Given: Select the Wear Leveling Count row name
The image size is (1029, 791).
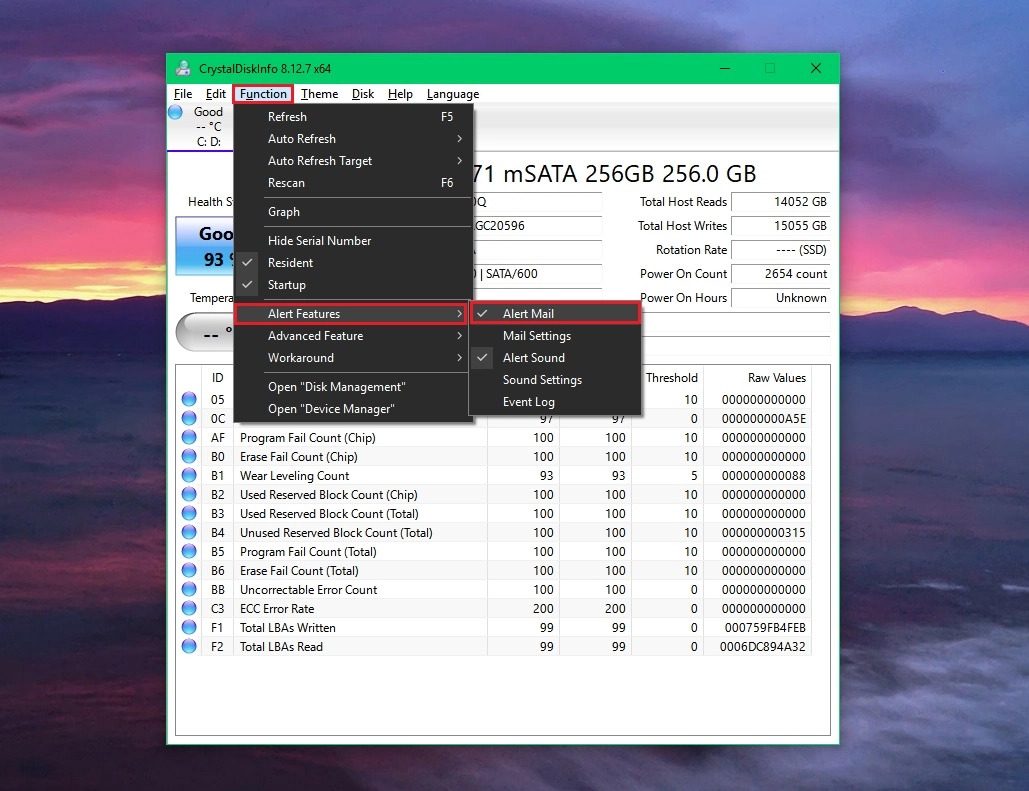Looking at the screenshot, I should (295, 476).
